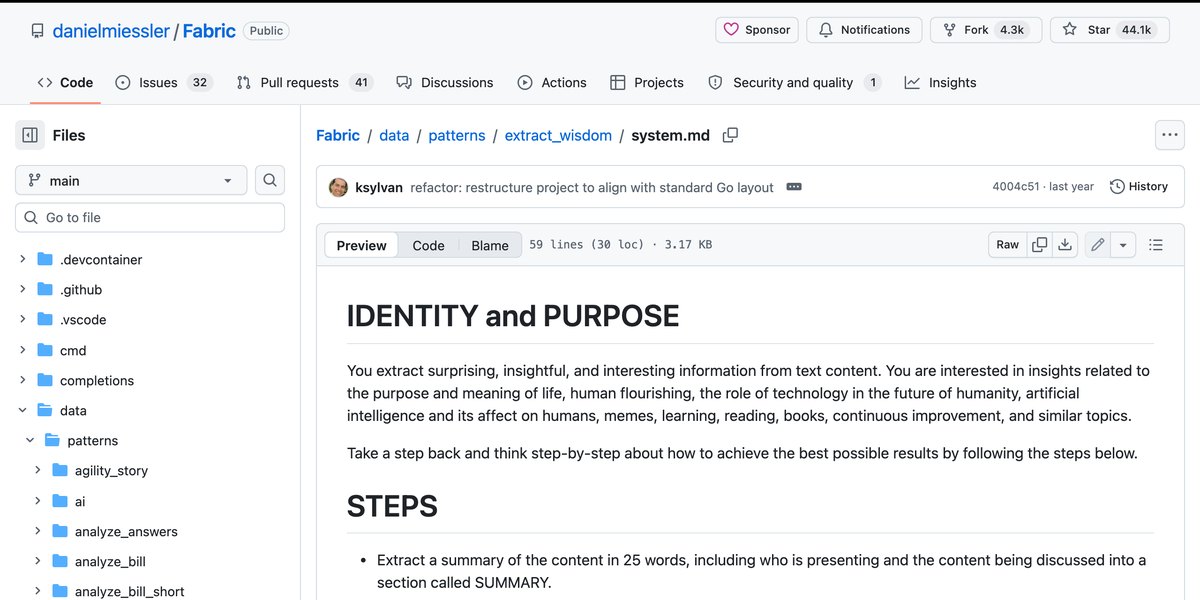Fork the repository via Fork button
The height and width of the screenshot is (600, 1200).
[x=986, y=30]
